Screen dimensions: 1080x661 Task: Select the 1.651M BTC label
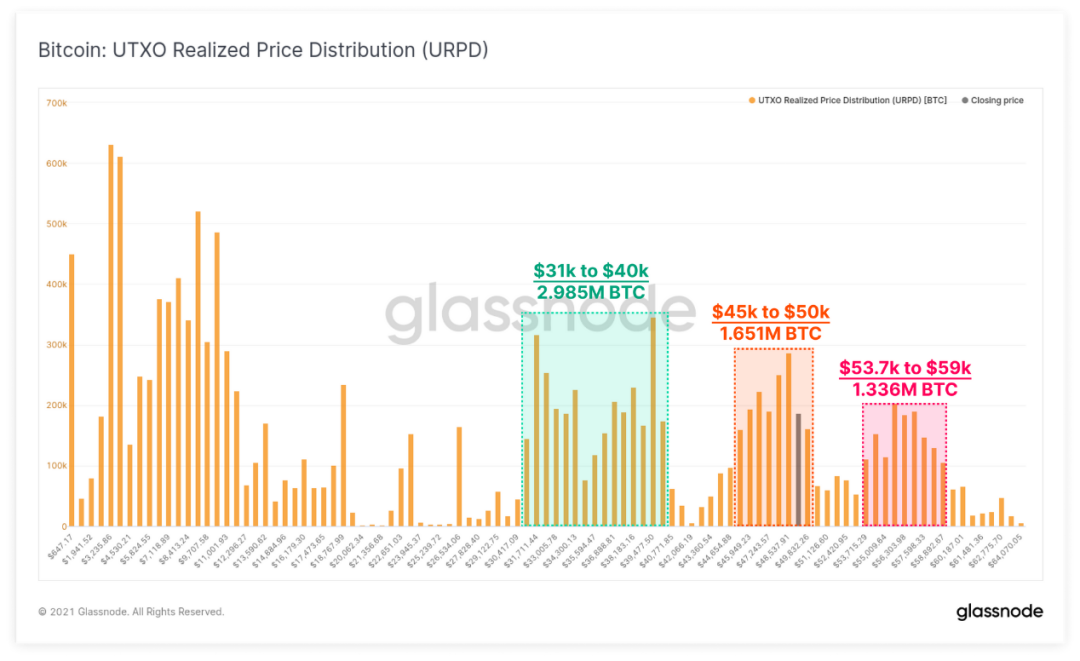[771, 334]
